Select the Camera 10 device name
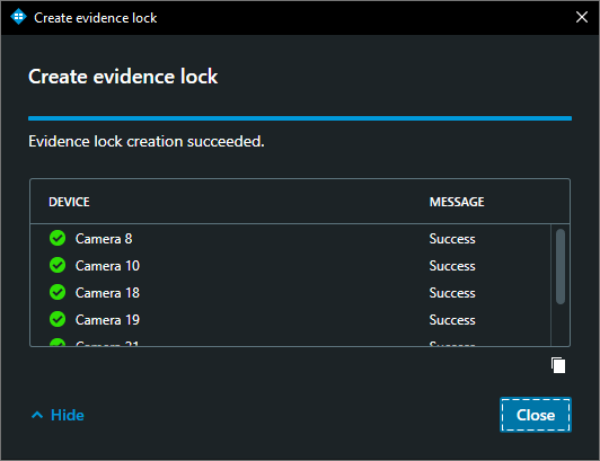The image size is (600, 461). (107, 266)
